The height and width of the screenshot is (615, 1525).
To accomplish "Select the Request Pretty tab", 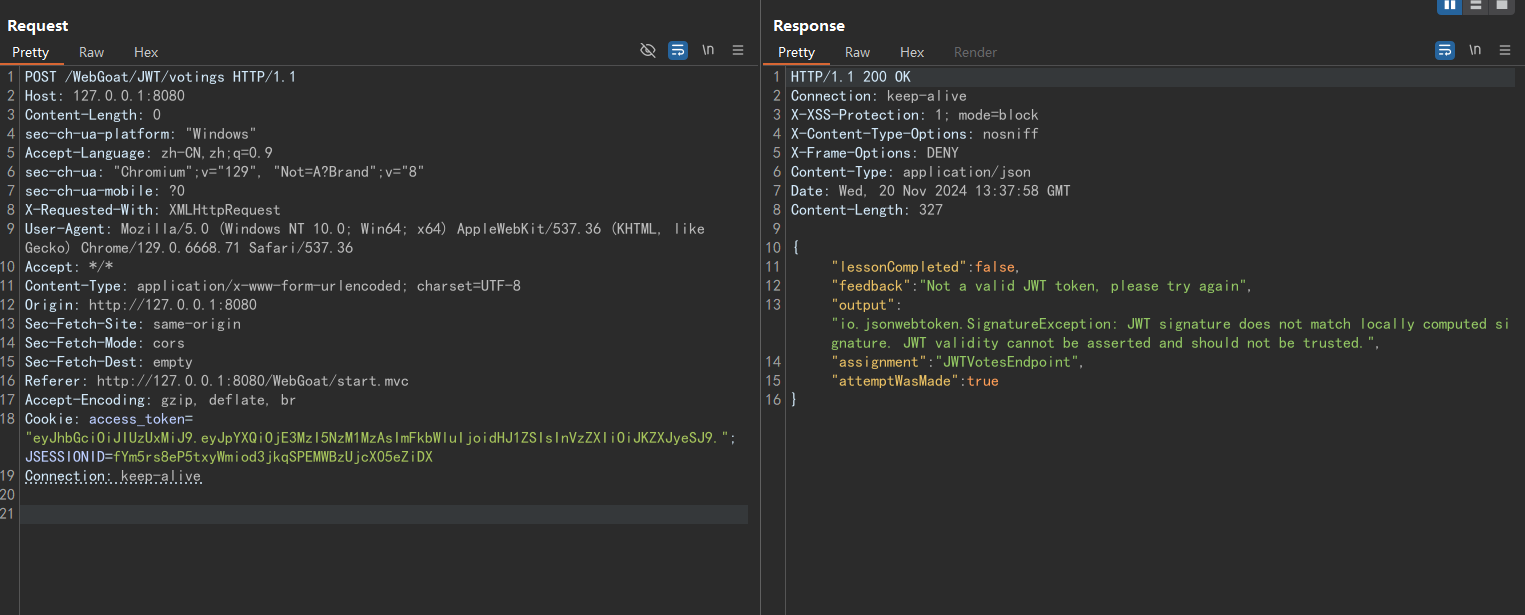I will 31,52.
